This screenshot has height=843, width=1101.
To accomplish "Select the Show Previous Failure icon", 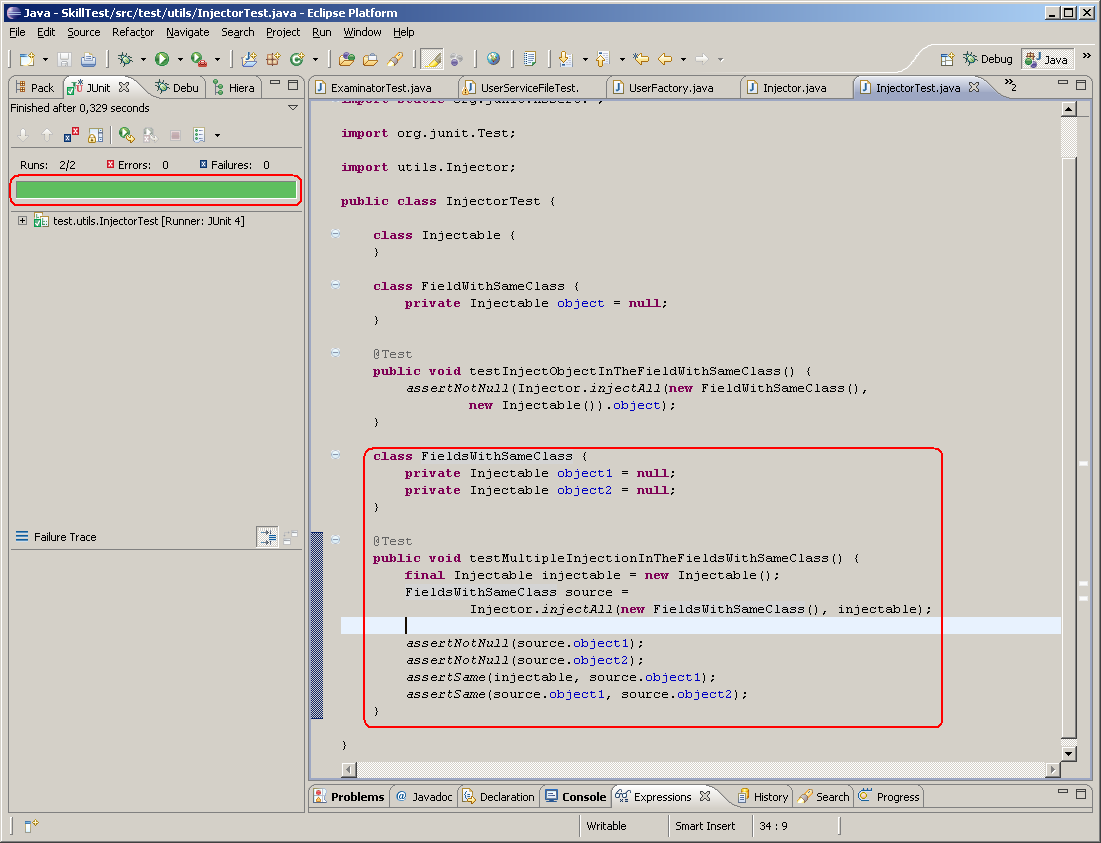I will pos(47,134).
